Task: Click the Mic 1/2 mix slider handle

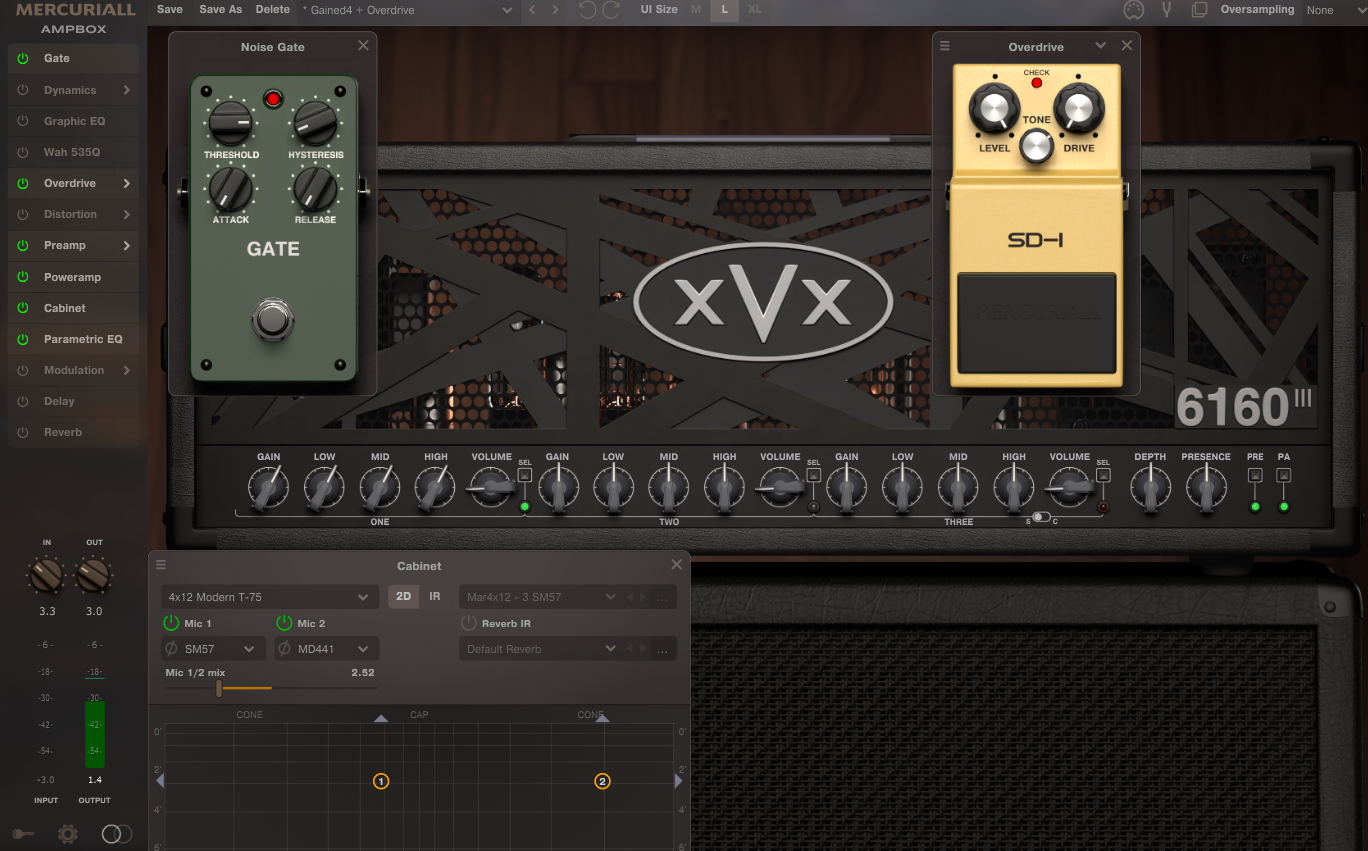Action: click(x=219, y=688)
